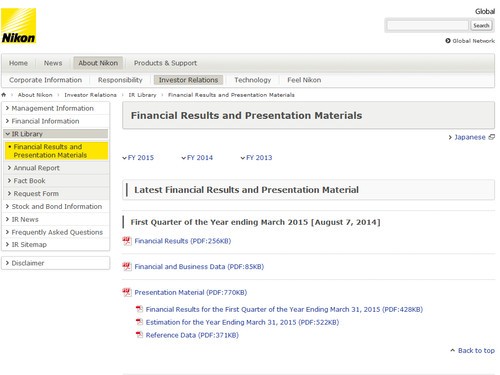Open Reference Data (PDF:371KB) link
Viewport: 500px width, 375px height.
tap(192, 335)
